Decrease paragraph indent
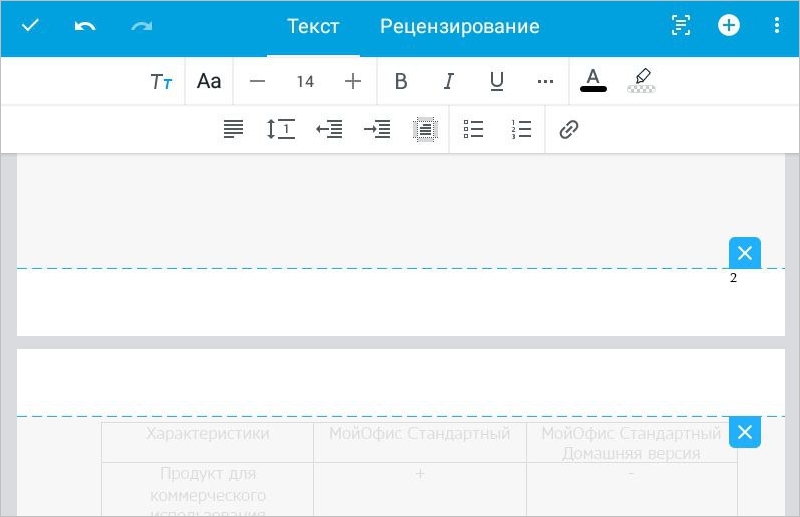 [329, 129]
